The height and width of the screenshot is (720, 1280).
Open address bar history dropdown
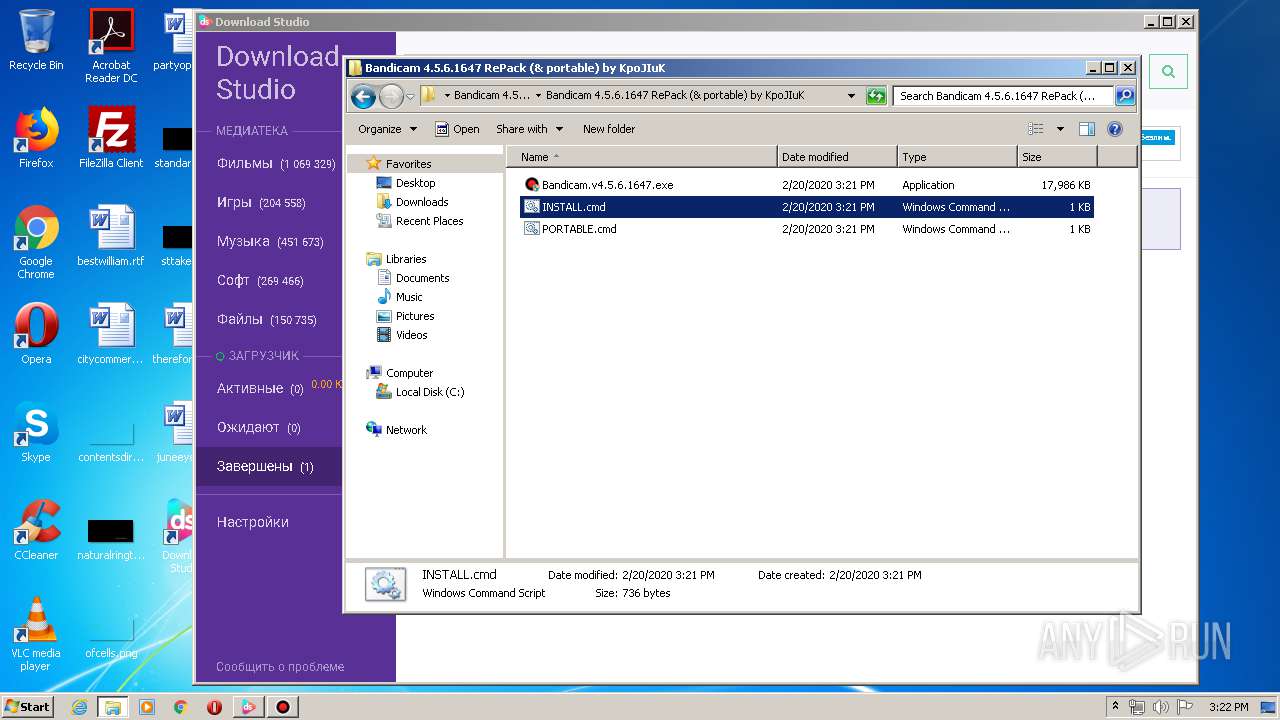tap(851, 96)
